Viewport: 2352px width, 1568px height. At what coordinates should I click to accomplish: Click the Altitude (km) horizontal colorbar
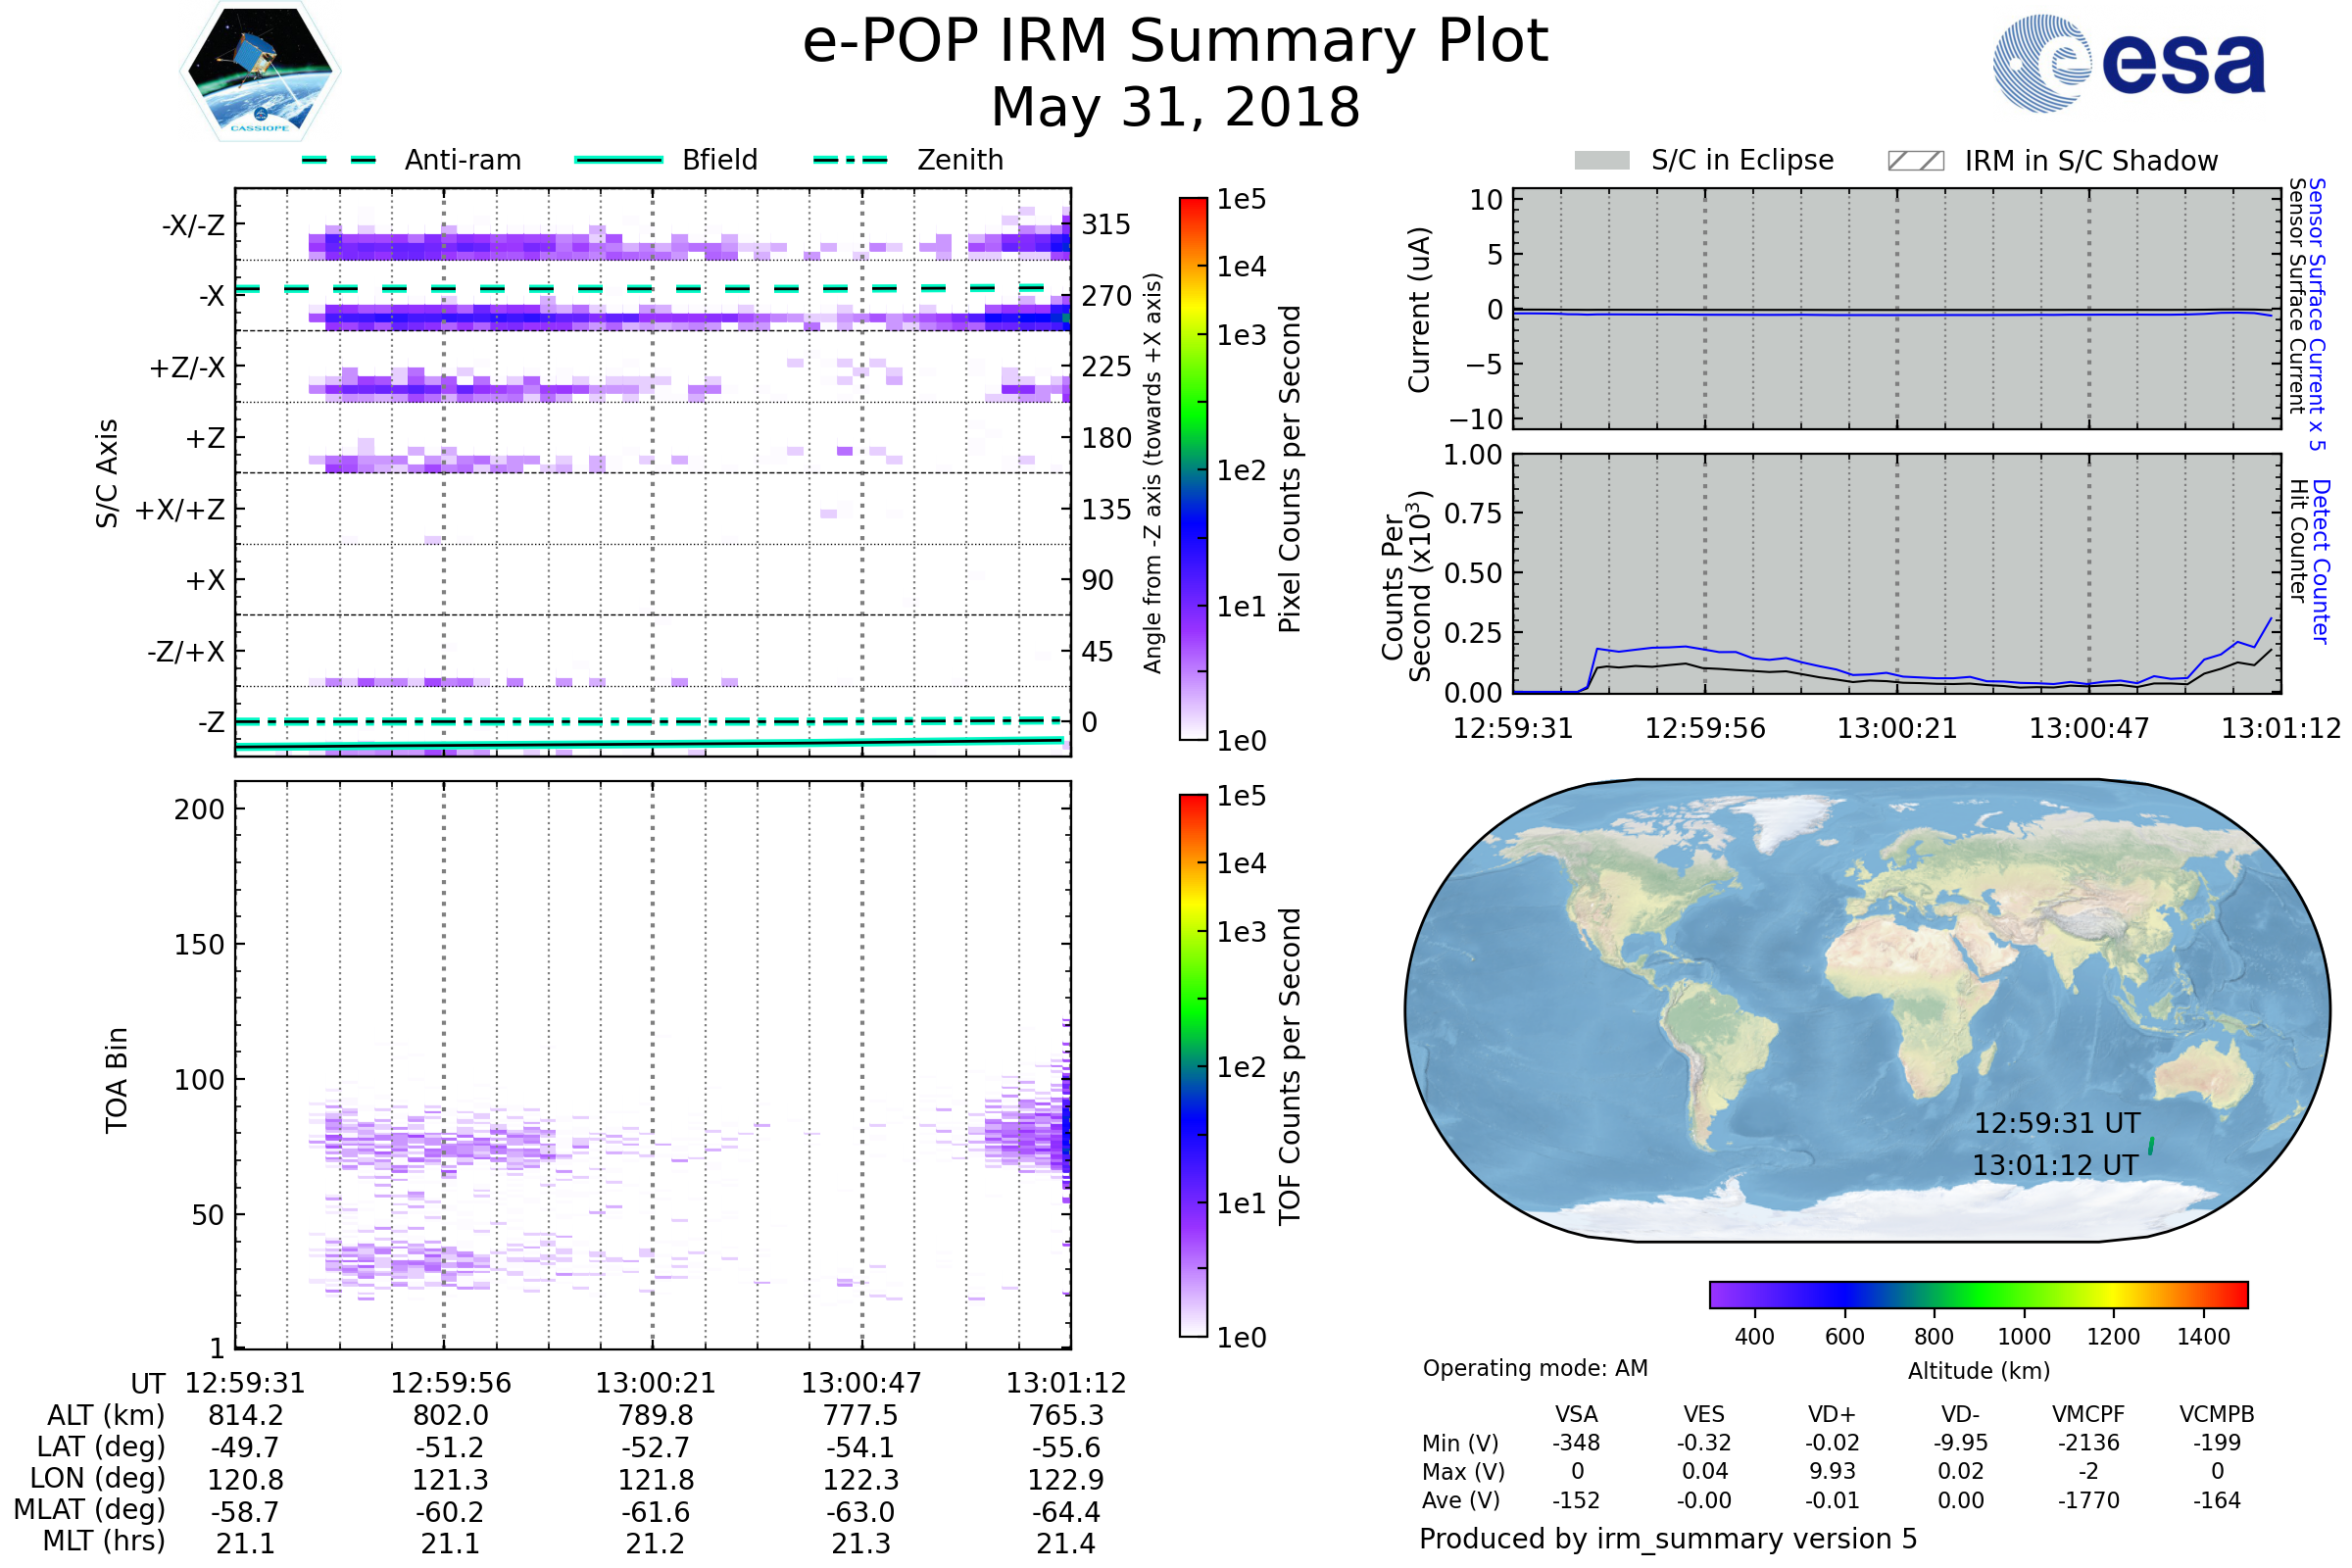click(x=1978, y=1295)
